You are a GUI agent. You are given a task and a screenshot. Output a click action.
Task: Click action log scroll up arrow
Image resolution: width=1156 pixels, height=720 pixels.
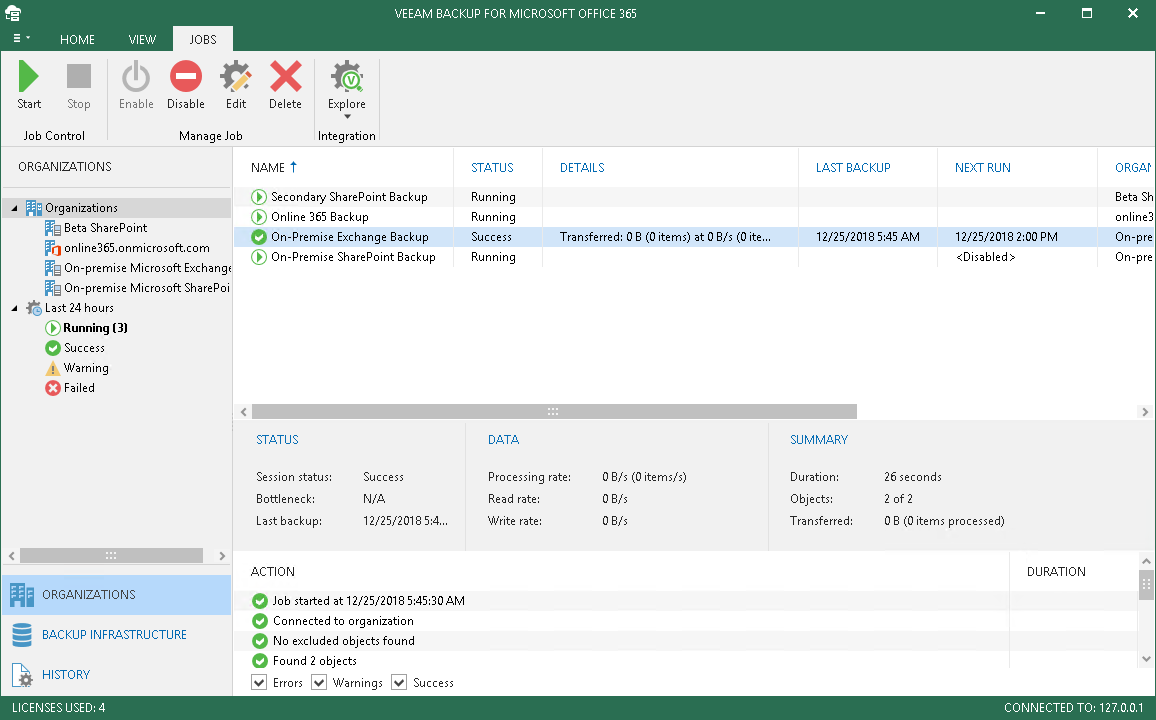[1146, 561]
